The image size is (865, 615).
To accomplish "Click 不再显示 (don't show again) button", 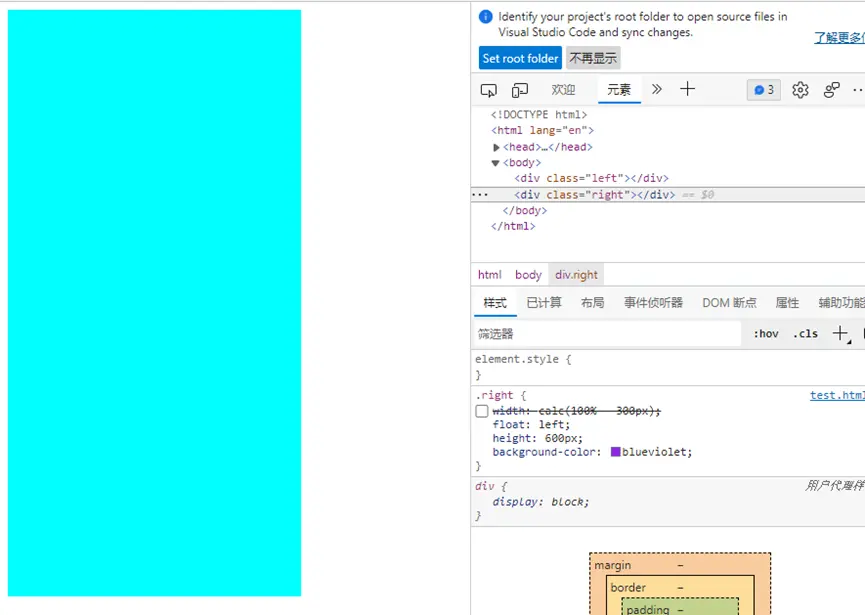I will tap(593, 58).
